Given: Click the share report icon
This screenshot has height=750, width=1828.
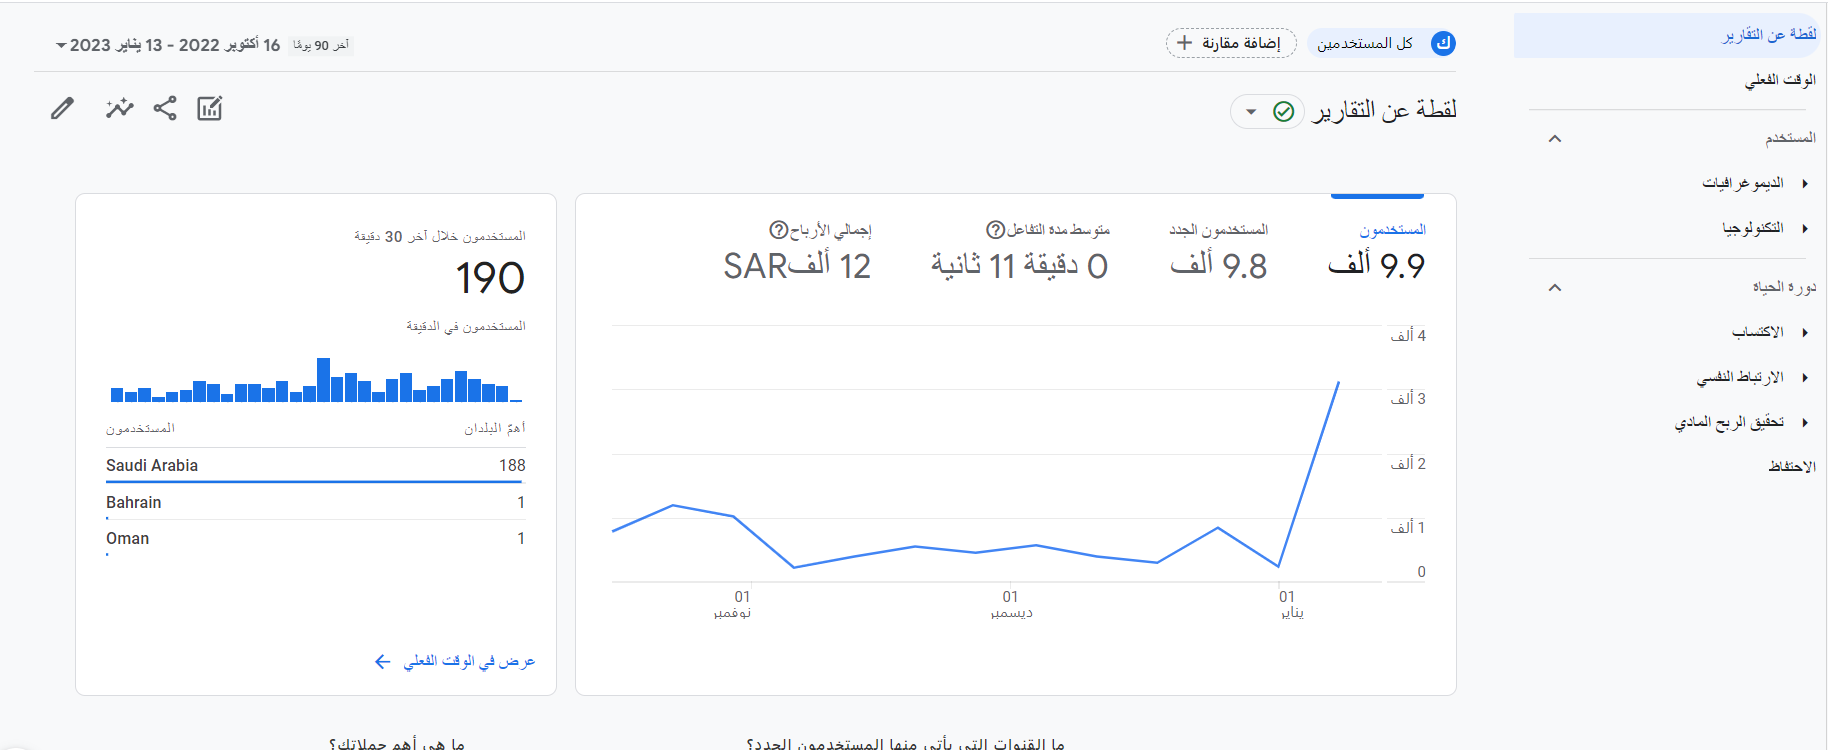Looking at the screenshot, I should 165,108.
